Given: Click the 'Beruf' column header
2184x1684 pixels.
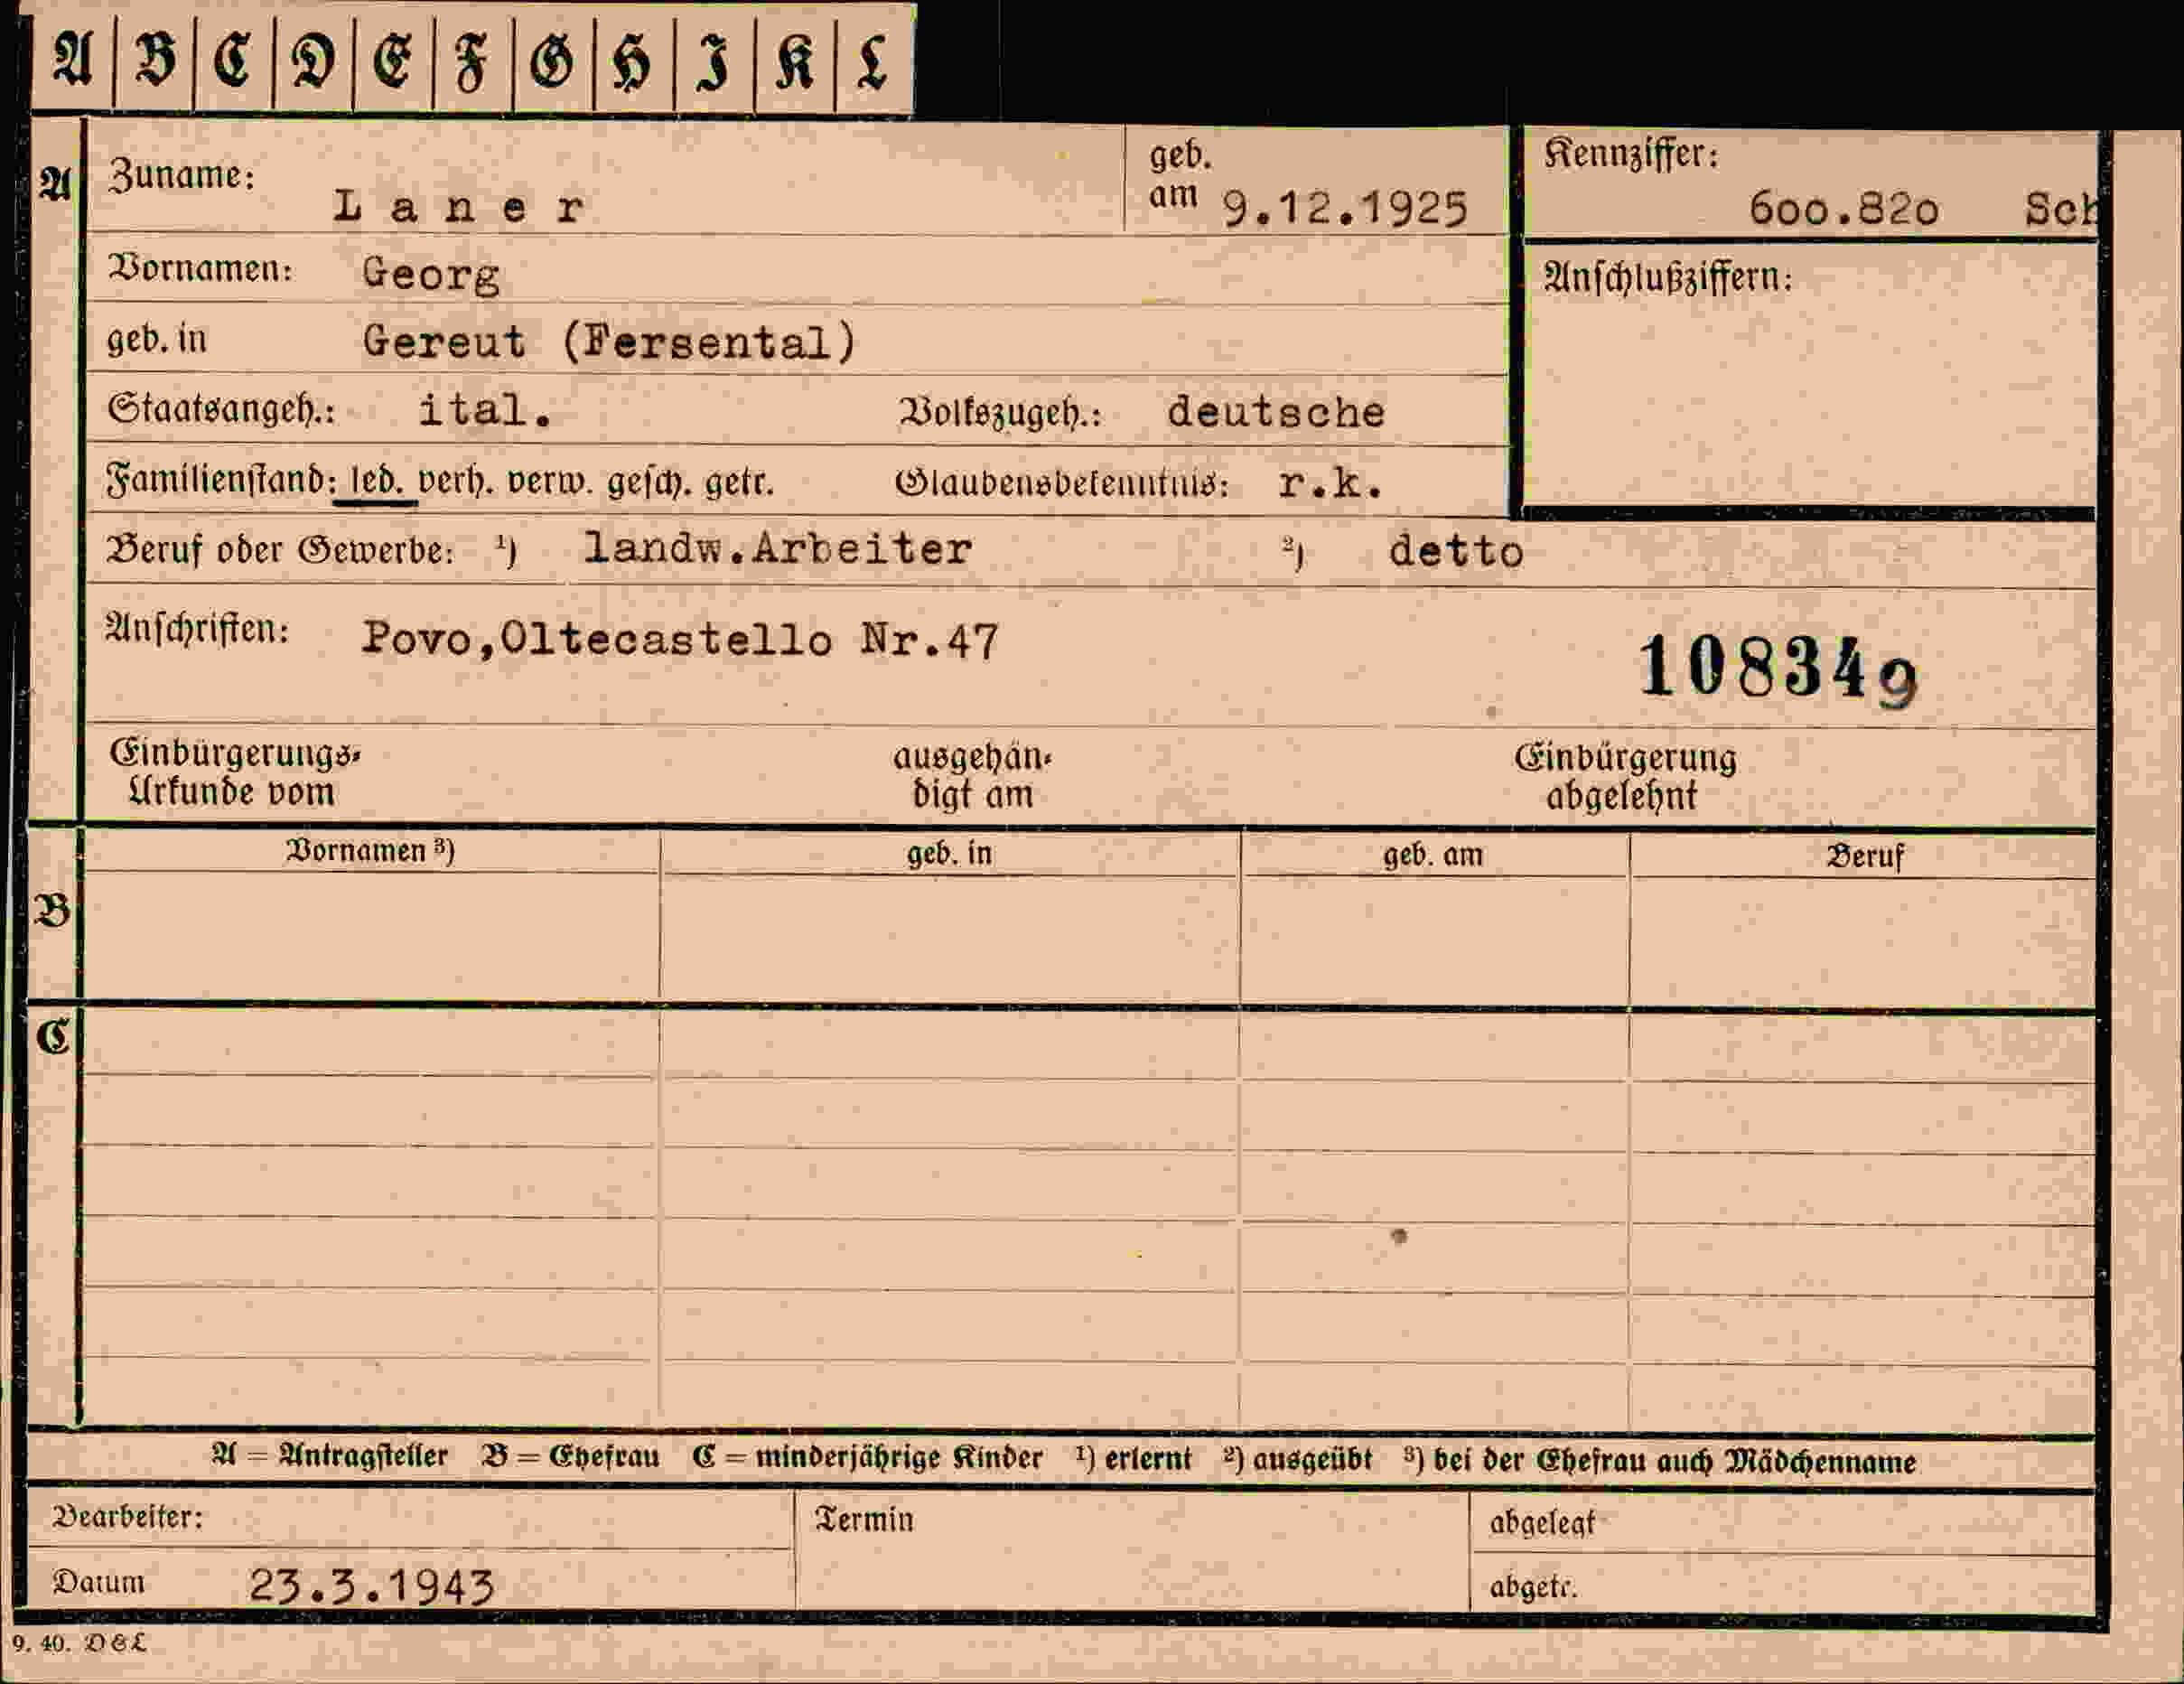Looking at the screenshot, I should pyautogui.click(x=1865, y=857).
